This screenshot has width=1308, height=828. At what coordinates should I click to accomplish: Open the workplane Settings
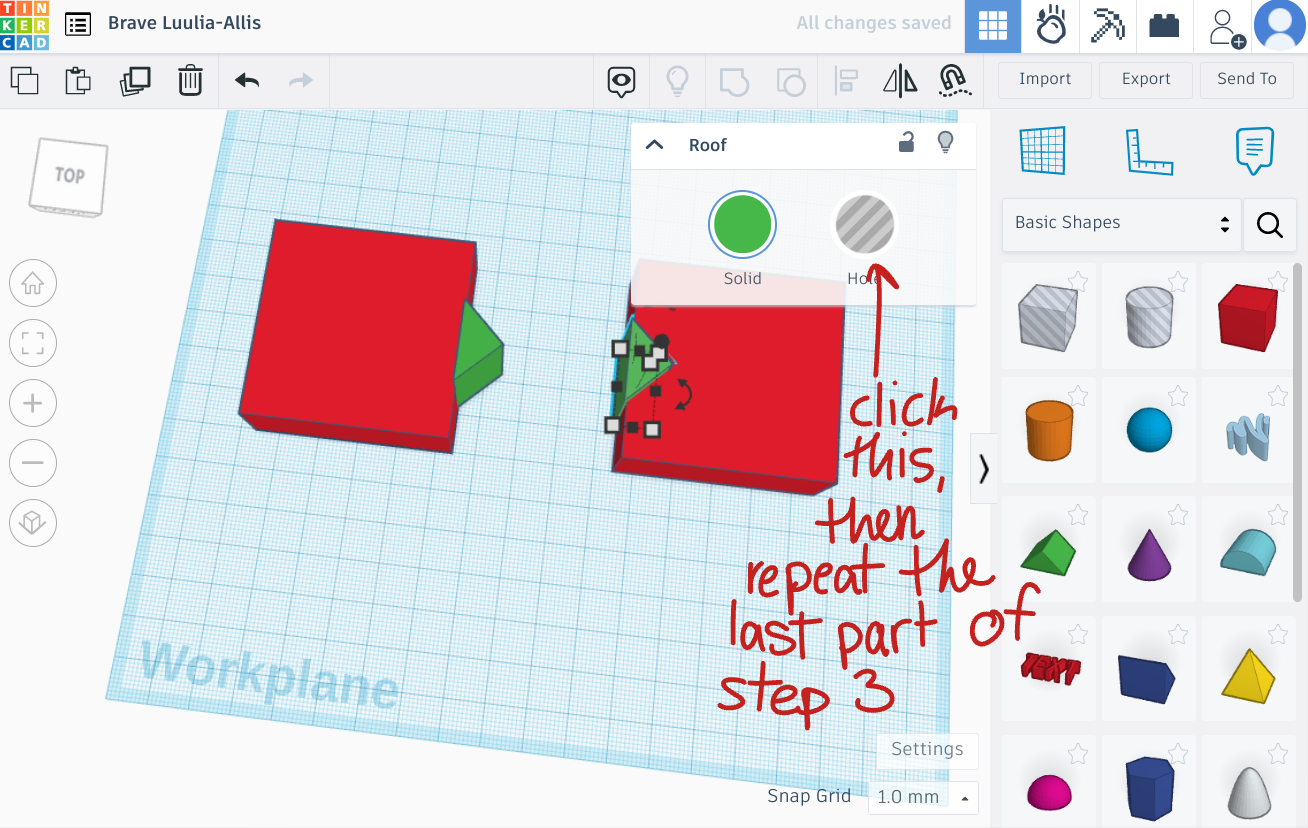click(926, 750)
